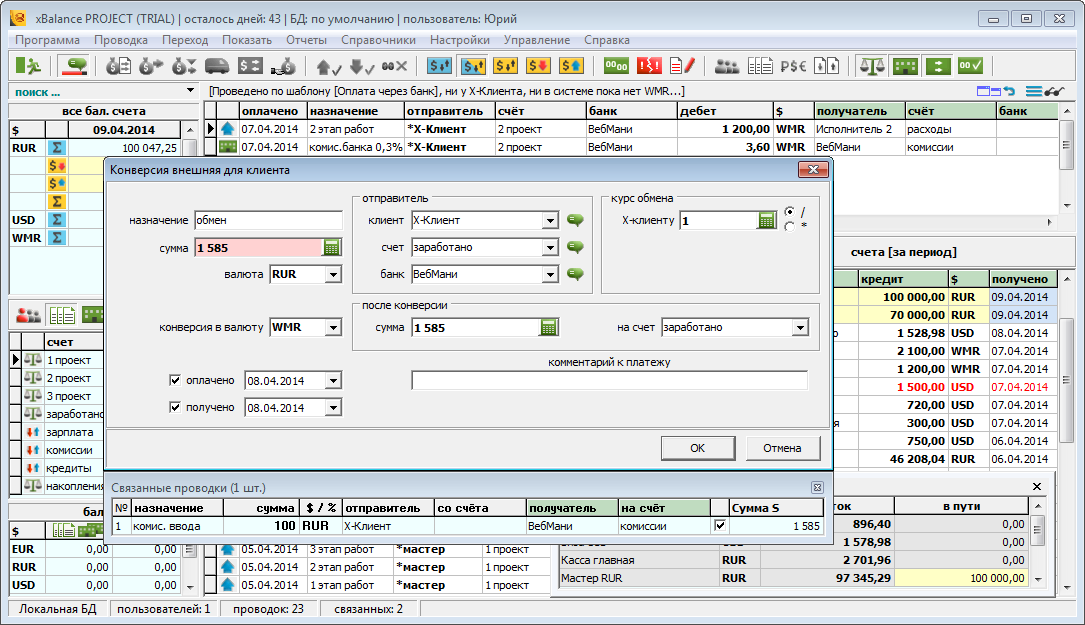The width and height of the screenshot is (1085, 625).
Task: Open the валюта RUR dropdown
Action: pyautogui.click(x=333, y=274)
